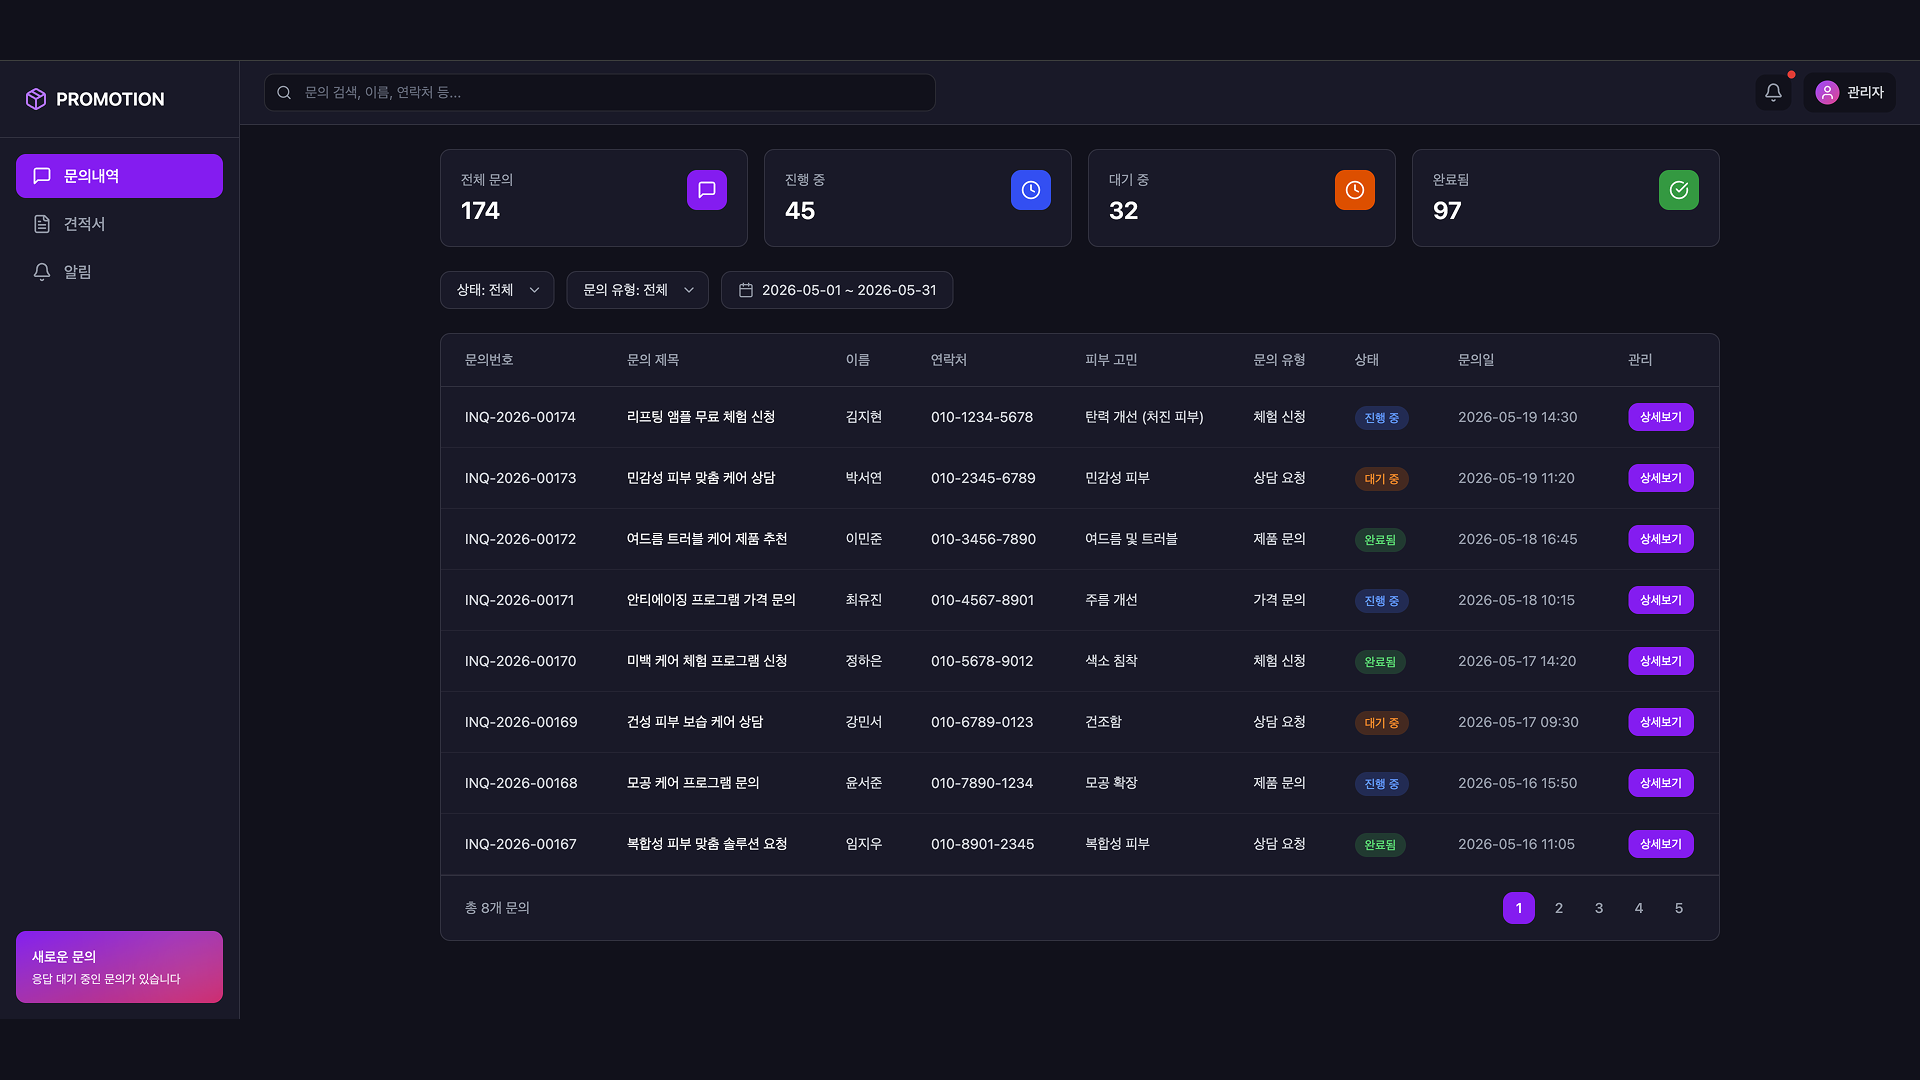Image resolution: width=1920 pixels, height=1080 pixels.
Task: Click the orange clock icon in 대기 중 card
Action: coord(1355,190)
